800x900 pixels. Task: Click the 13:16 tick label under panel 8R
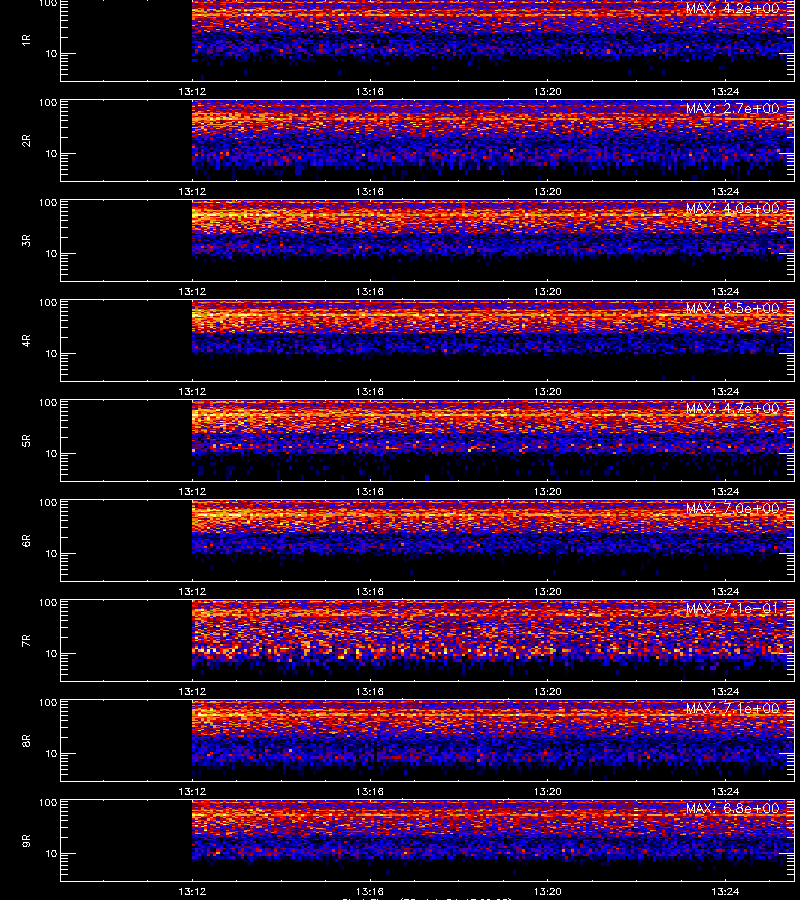[370, 792]
